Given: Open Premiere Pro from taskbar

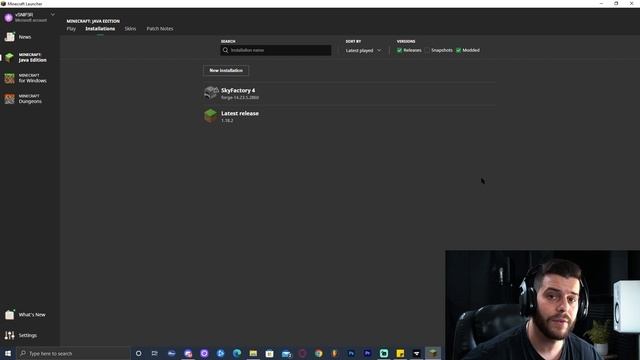Looking at the screenshot, I should (367, 353).
